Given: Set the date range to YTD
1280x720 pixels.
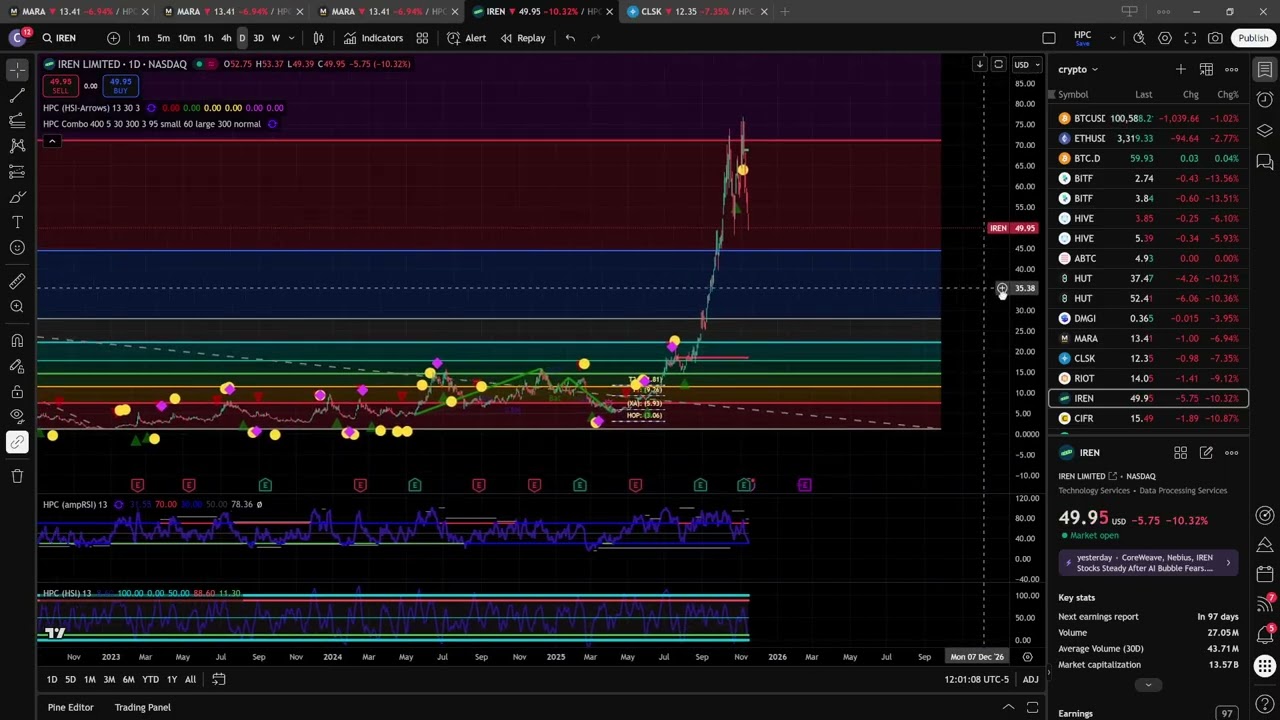Looking at the screenshot, I should 150,679.
